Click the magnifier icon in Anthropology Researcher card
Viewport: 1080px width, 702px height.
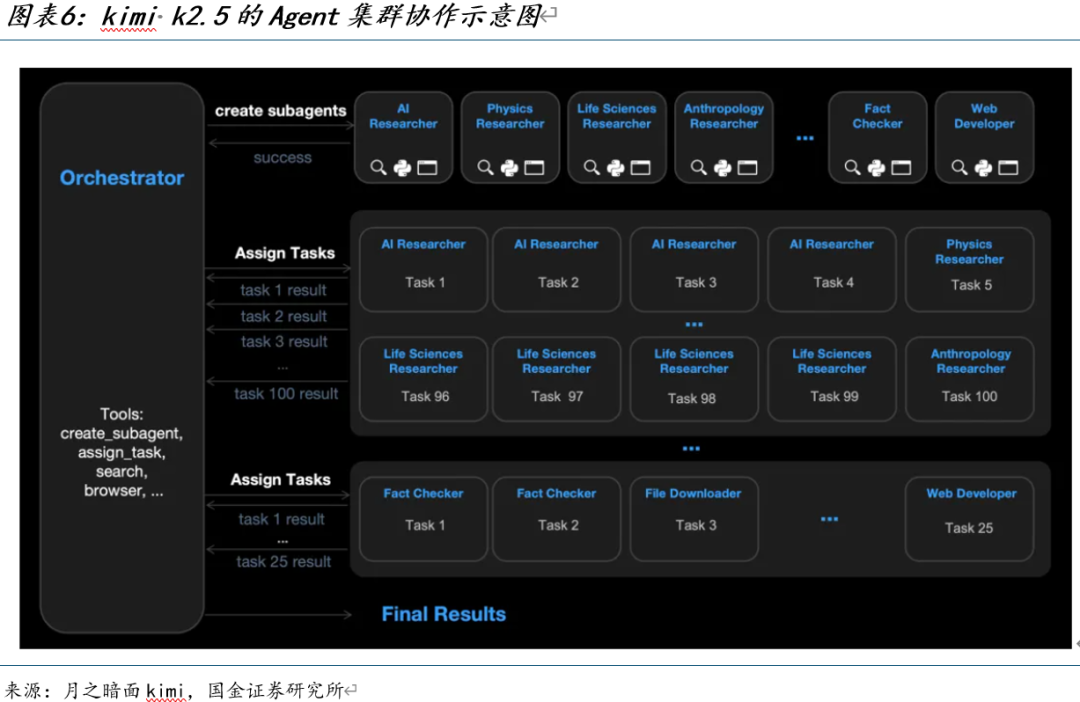pos(699,168)
